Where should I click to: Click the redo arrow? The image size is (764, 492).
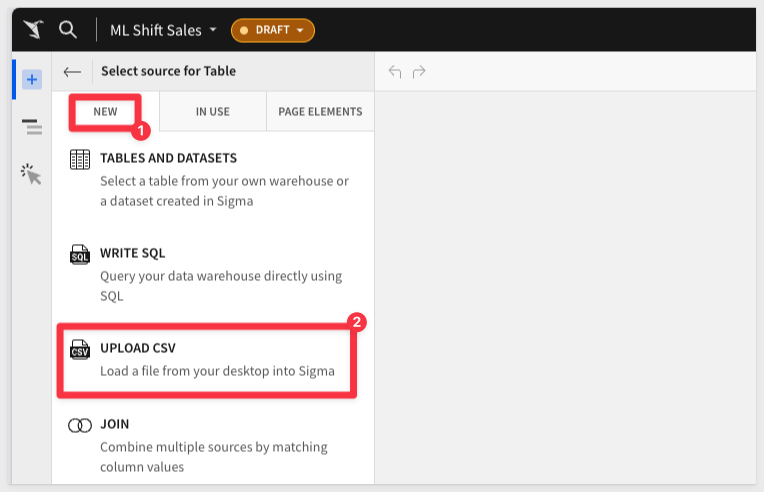pos(419,72)
